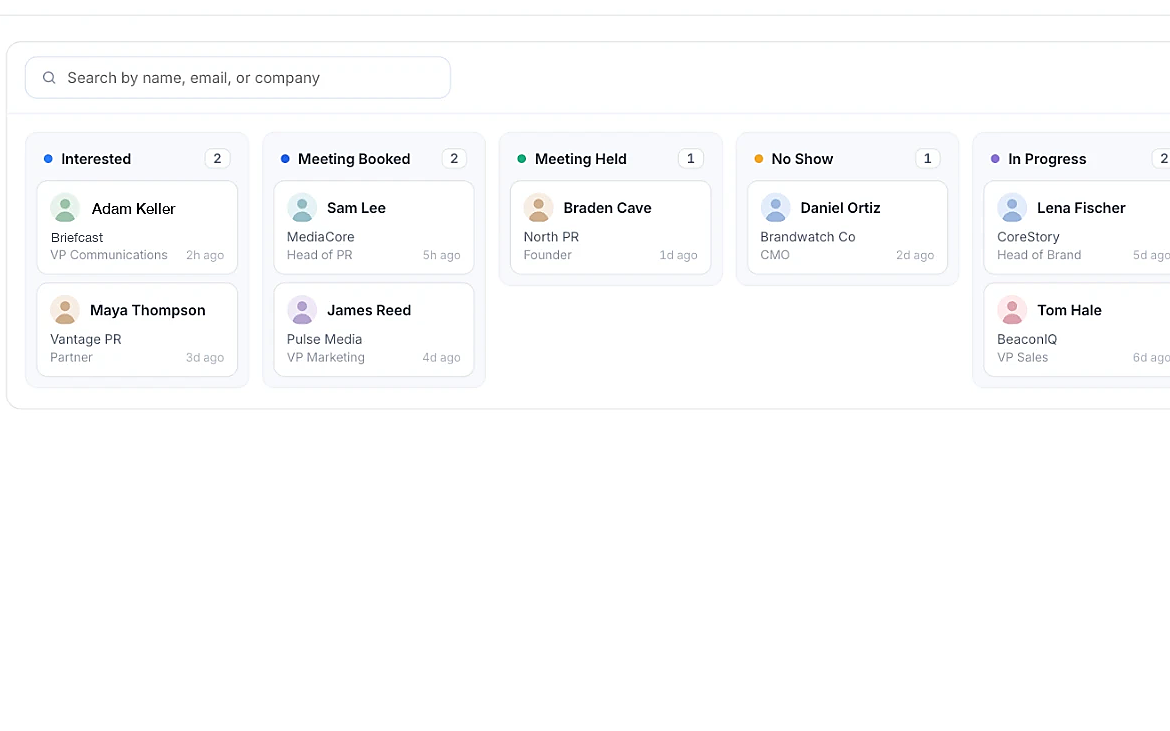Open the Tom Hale contact name

1069,310
